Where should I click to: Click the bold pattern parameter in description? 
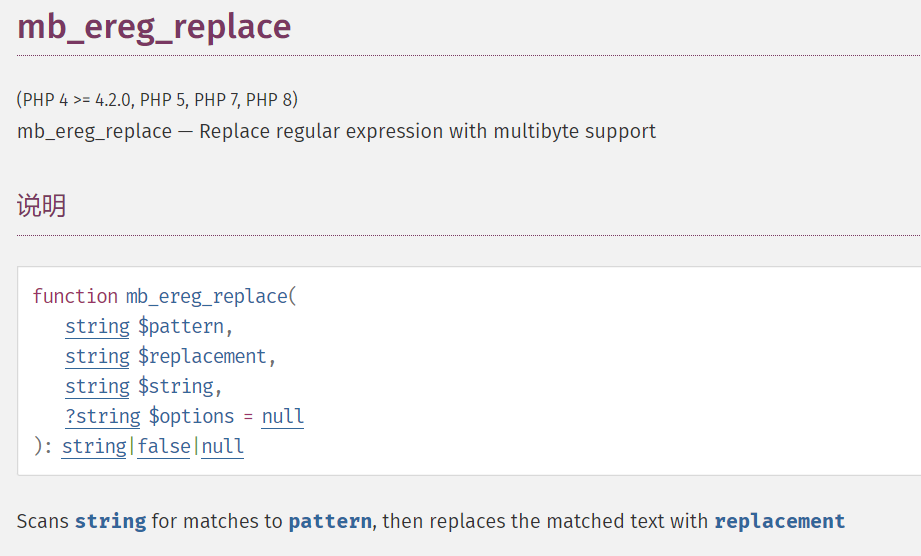tap(330, 521)
